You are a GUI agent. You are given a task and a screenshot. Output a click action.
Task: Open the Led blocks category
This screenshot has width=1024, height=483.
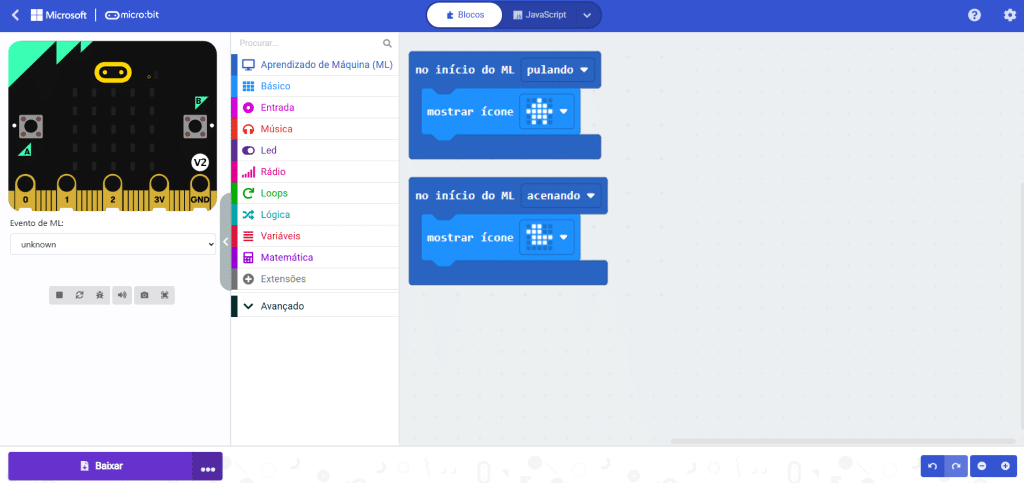(x=315, y=150)
